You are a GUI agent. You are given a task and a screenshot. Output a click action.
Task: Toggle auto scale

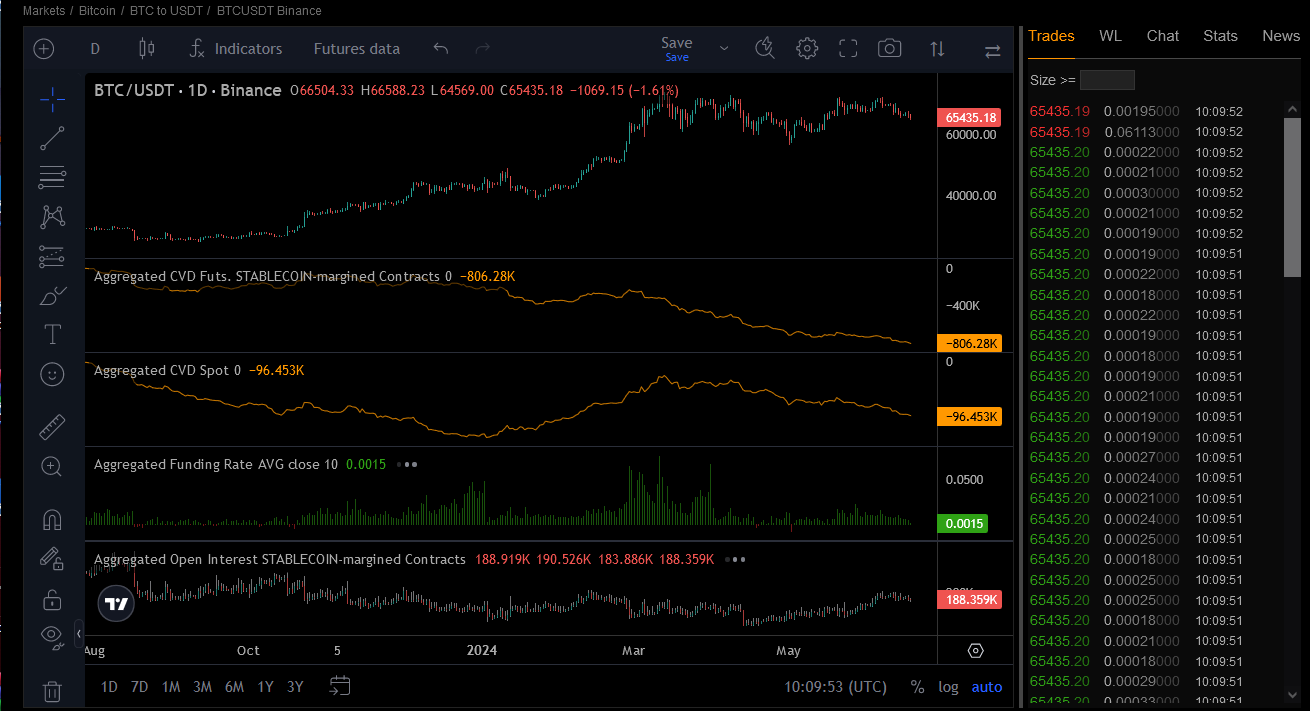point(986,687)
